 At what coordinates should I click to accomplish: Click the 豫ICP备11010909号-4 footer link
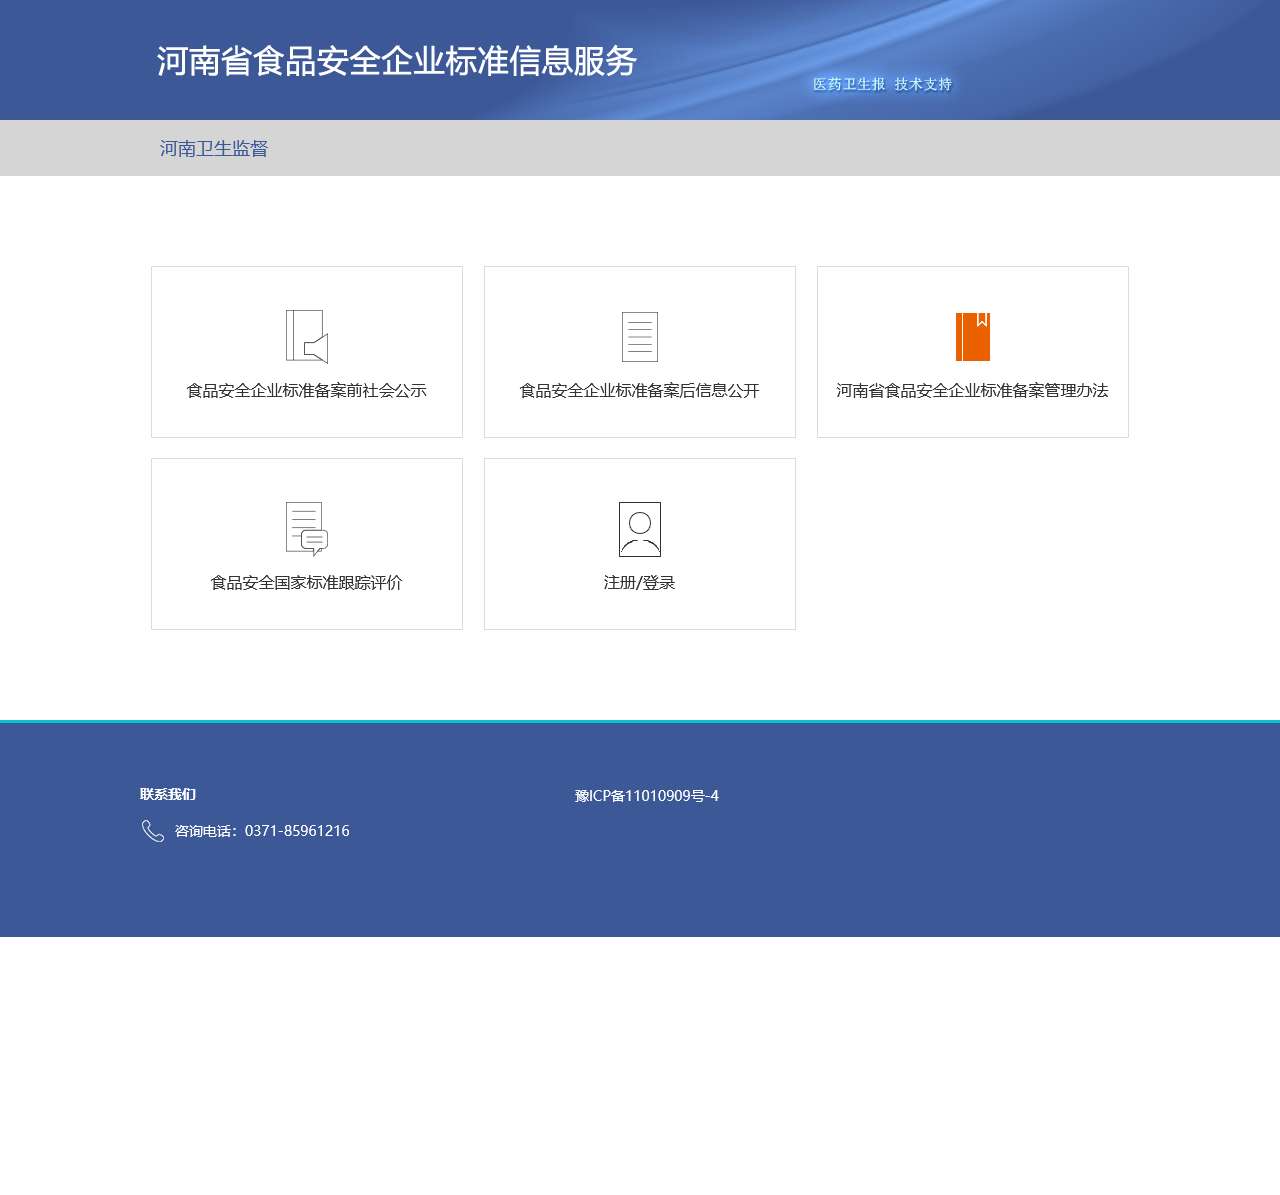coord(647,796)
